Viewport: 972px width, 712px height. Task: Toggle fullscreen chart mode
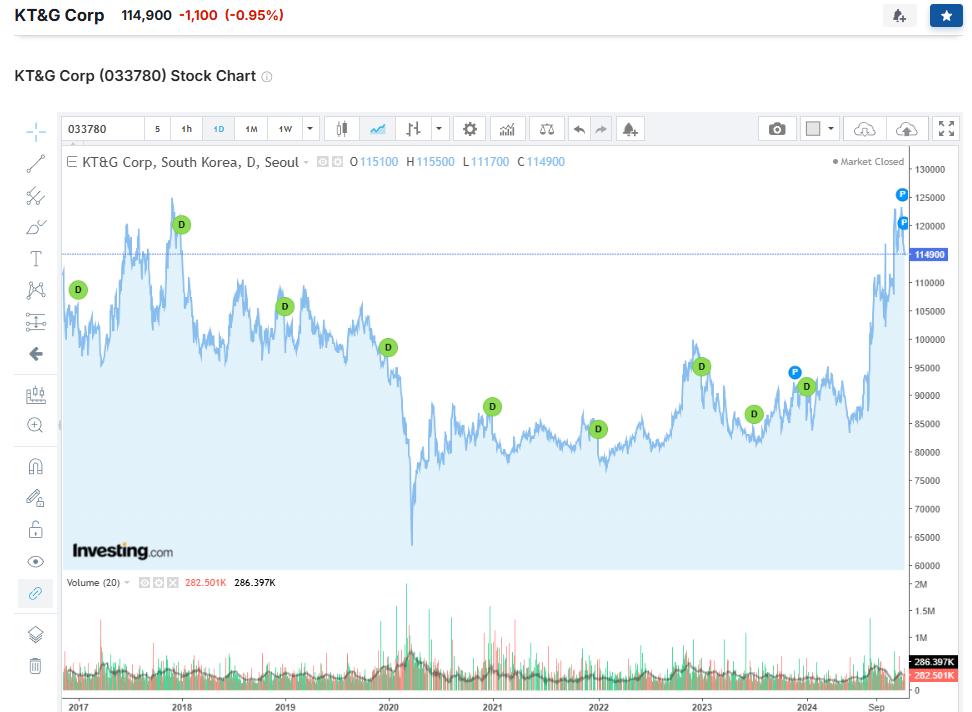point(946,129)
